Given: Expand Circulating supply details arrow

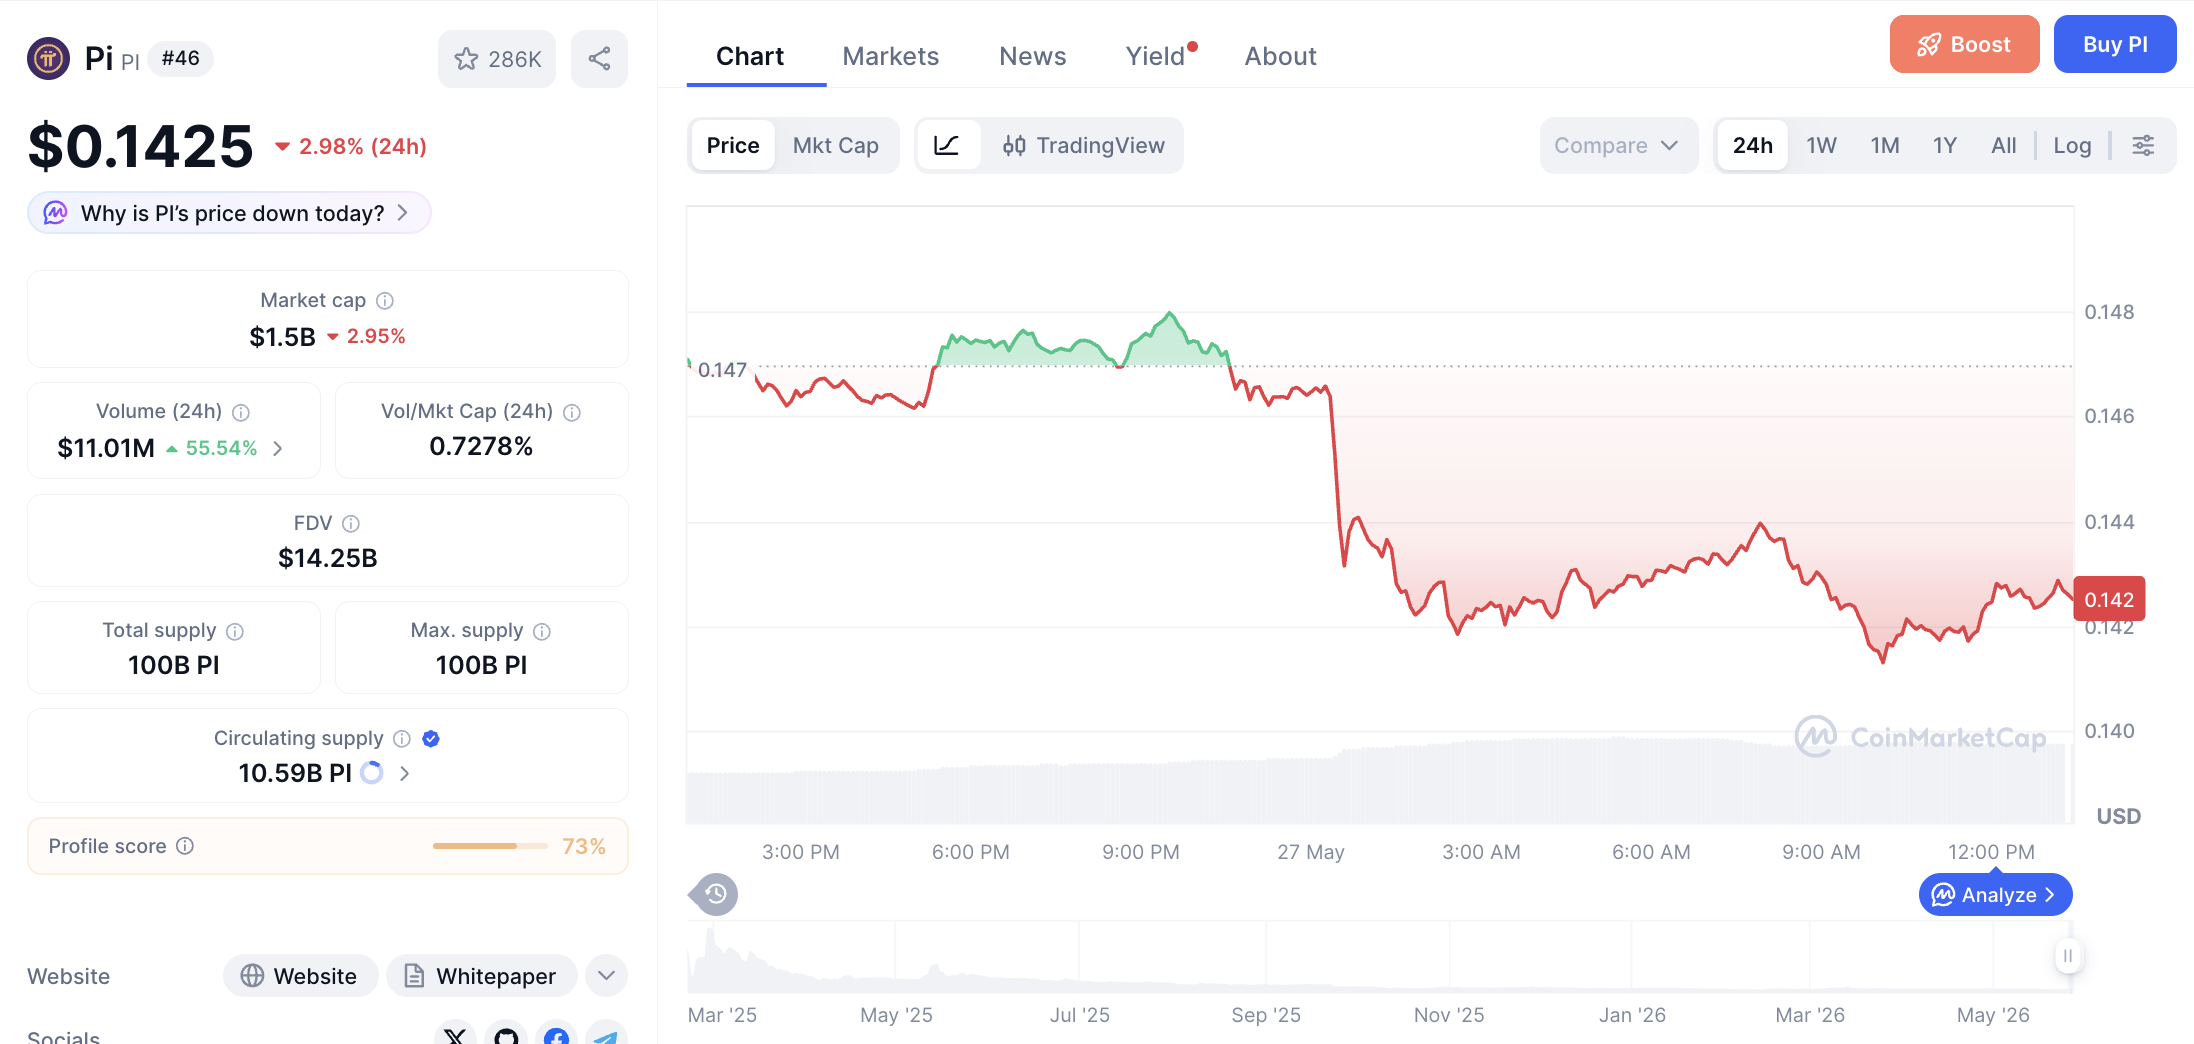Looking at the screenshot, I should coord(405,773).
